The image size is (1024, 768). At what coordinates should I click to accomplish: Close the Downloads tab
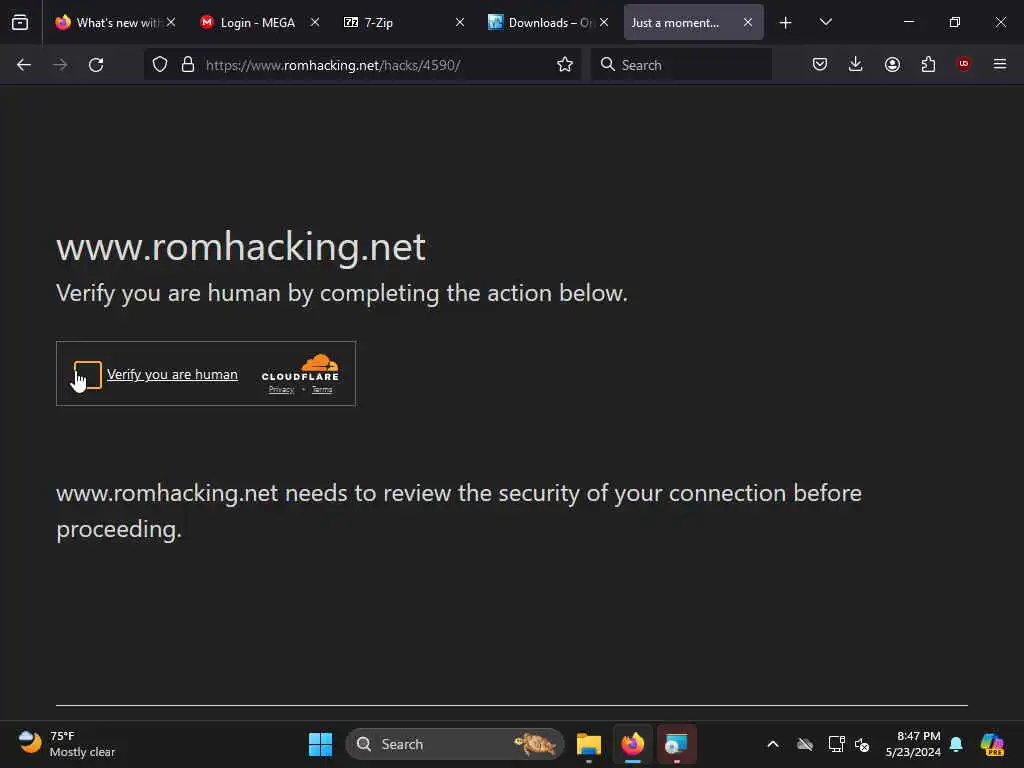pos(604,22)
